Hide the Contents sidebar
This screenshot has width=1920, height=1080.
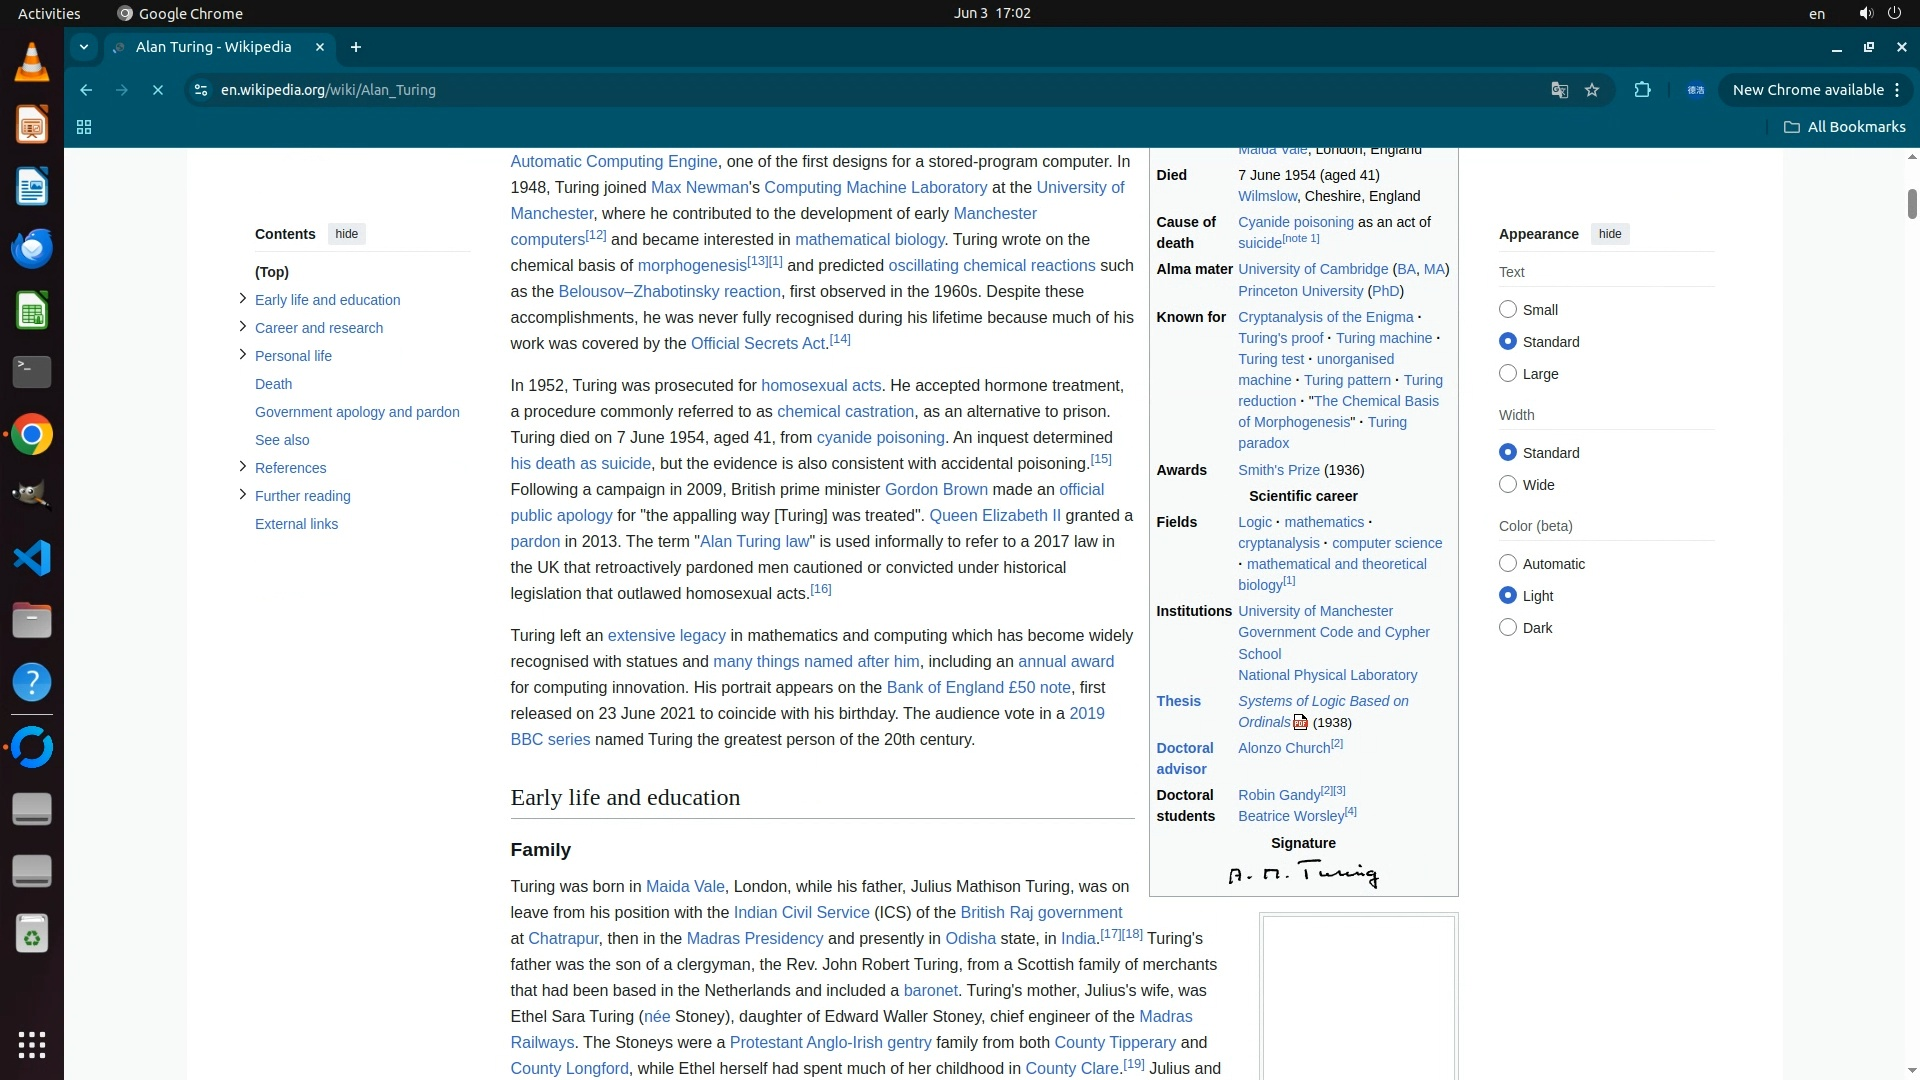pyautogui.click(x=346, y=234)
